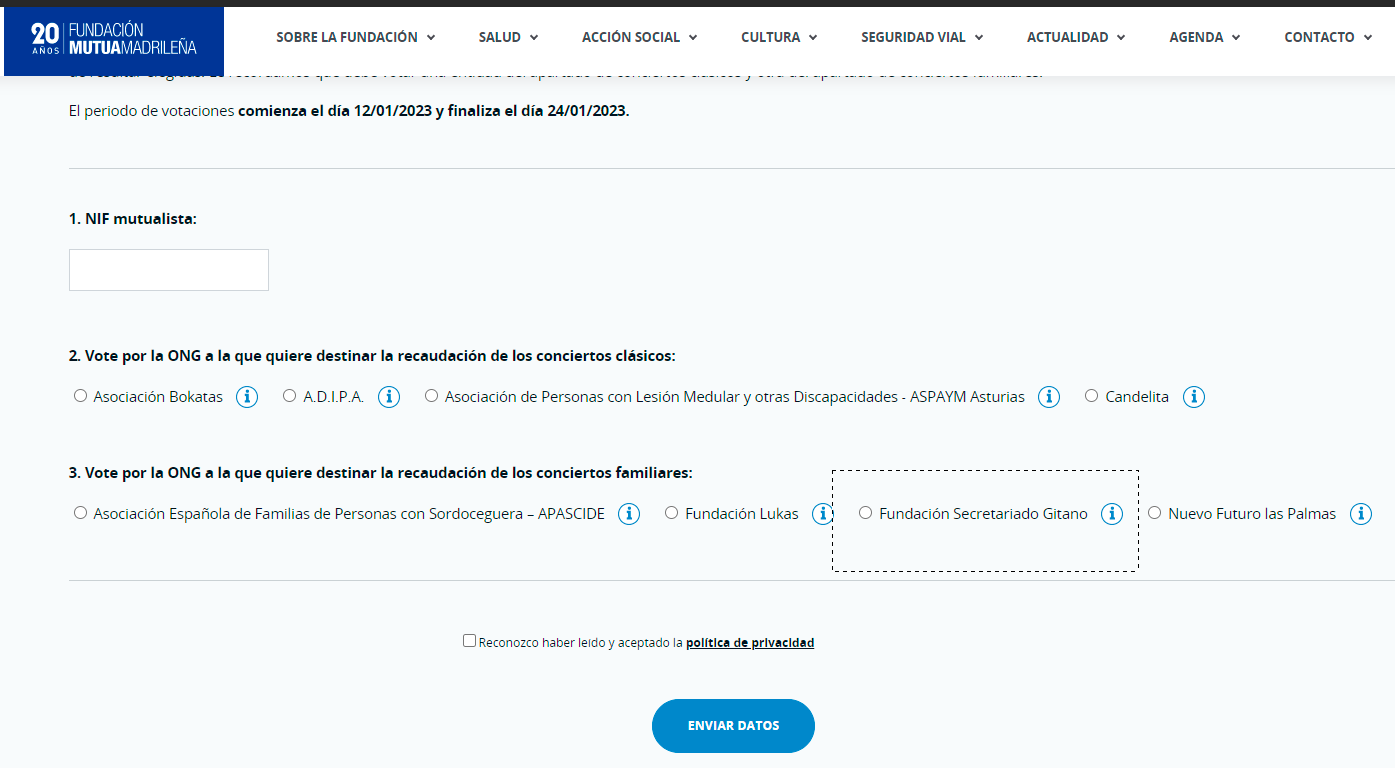Open info for Fundación Secretariado Gitano
The image size is (1395, 768).
(x=1112, y=514)
